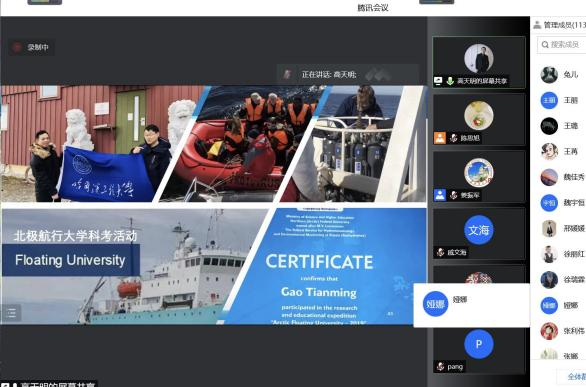Click the orange person icon on 陈思旭's tile
The height and width of the screenshot is (387, 586).
tap(440, 138)
